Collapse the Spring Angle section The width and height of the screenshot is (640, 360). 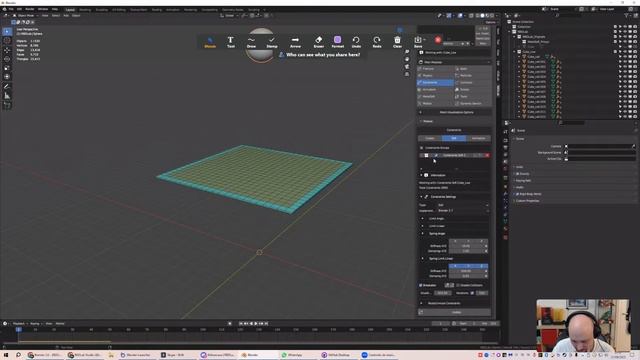tap(423, 233)
